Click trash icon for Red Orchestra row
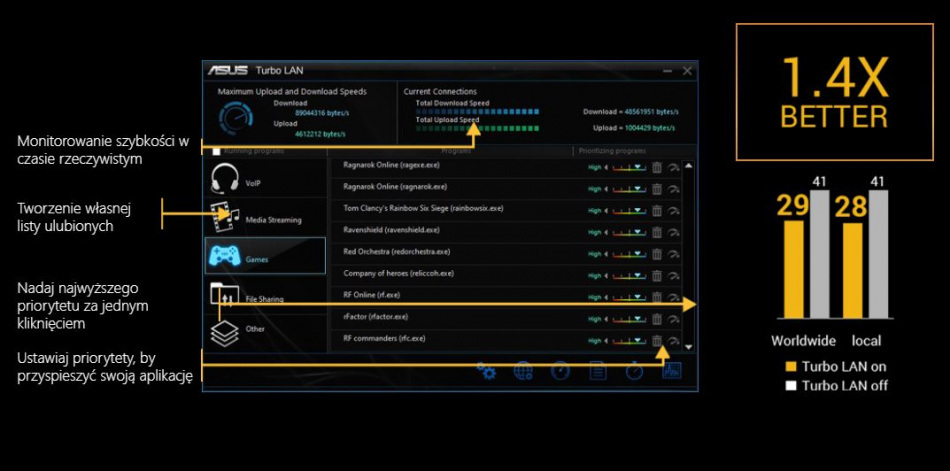The width and height of the screenshot is (950, 471). click(x=657, y=254)
